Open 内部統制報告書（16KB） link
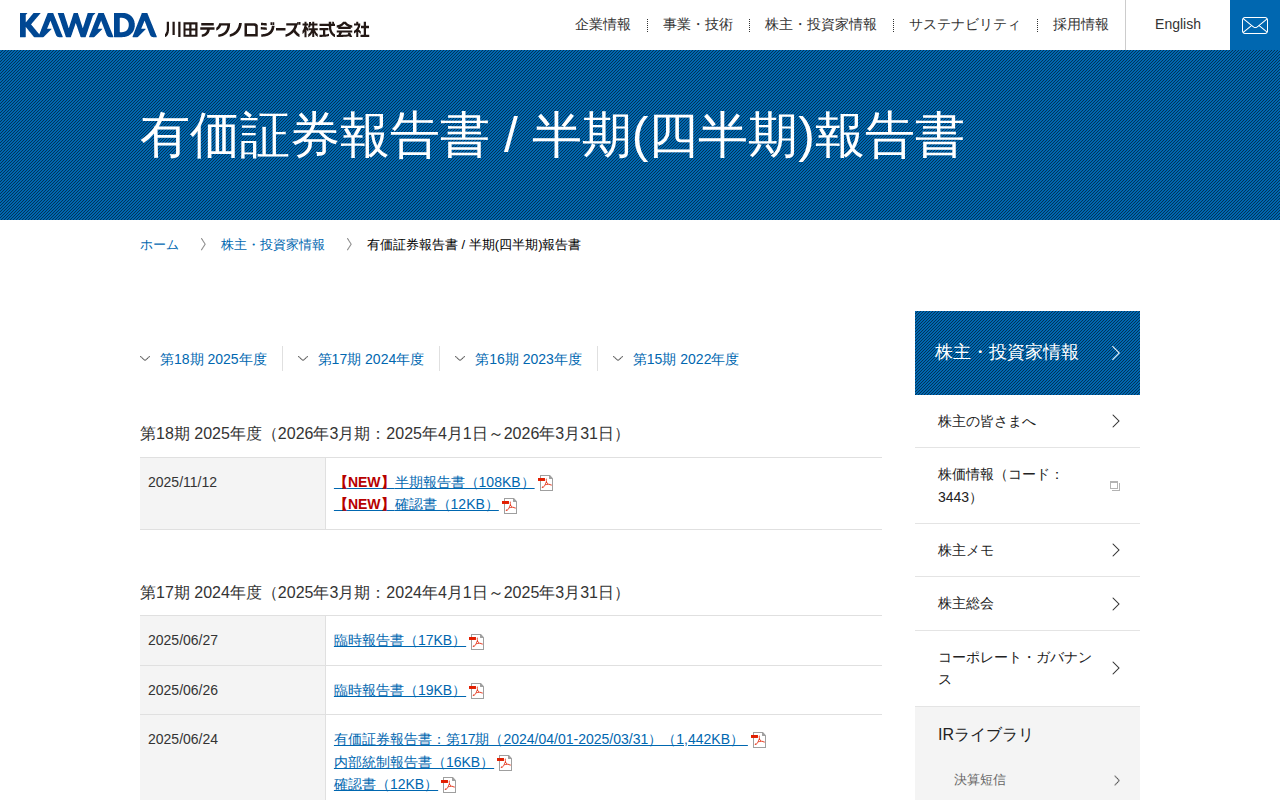This screenshot has height=800, width=1280. point(414,762)
